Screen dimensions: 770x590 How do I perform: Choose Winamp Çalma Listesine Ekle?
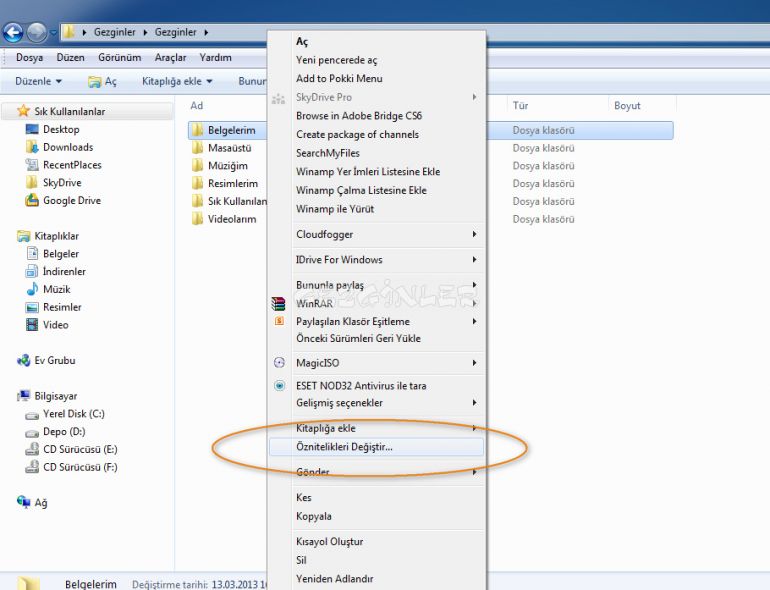coord(361,190)
